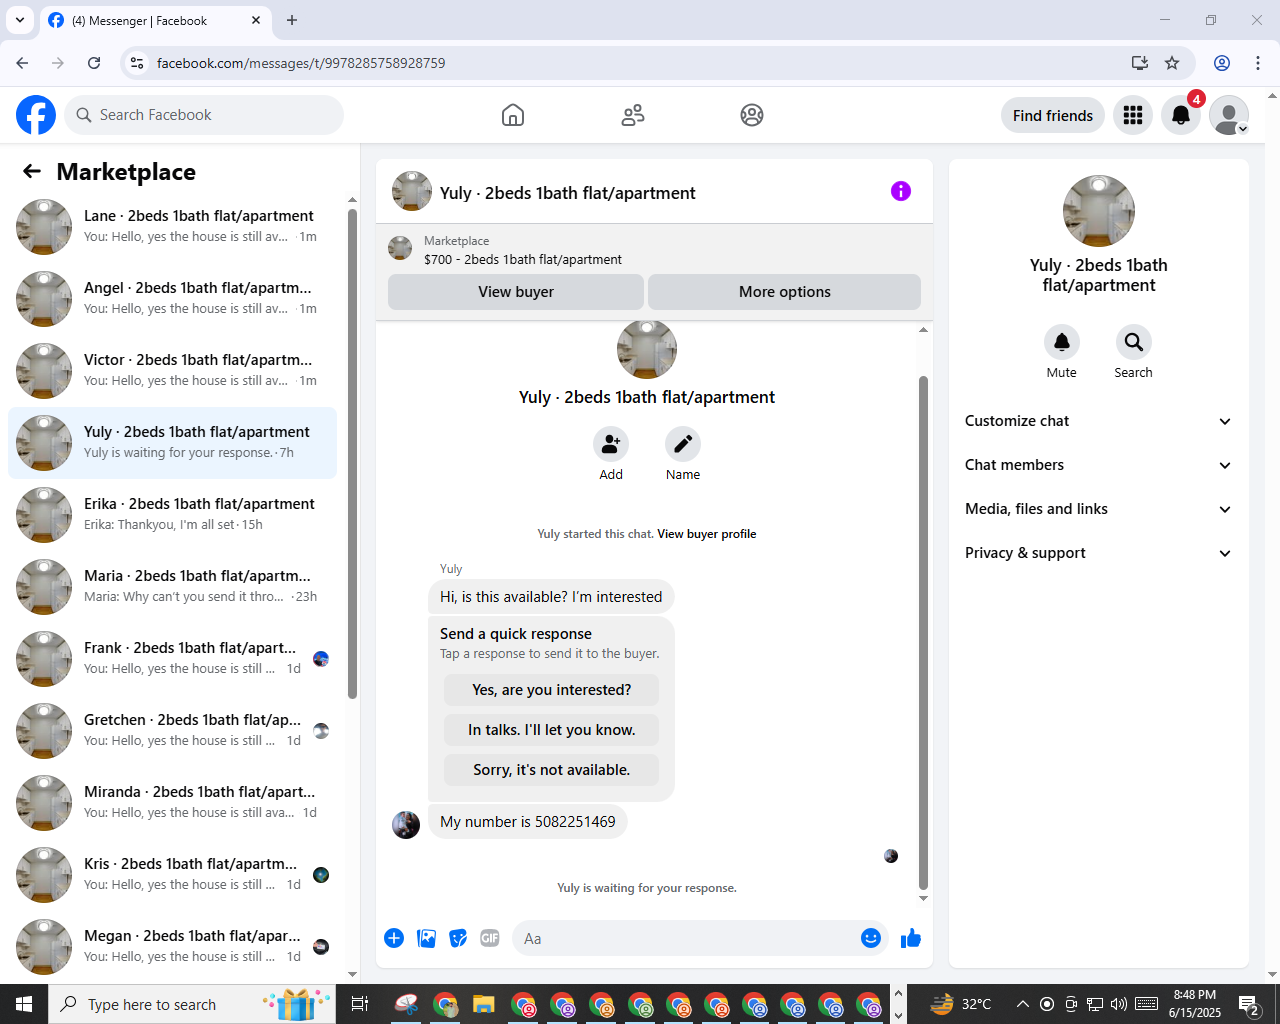Open the Groups icon in the top navigation

tap(752, 115)
